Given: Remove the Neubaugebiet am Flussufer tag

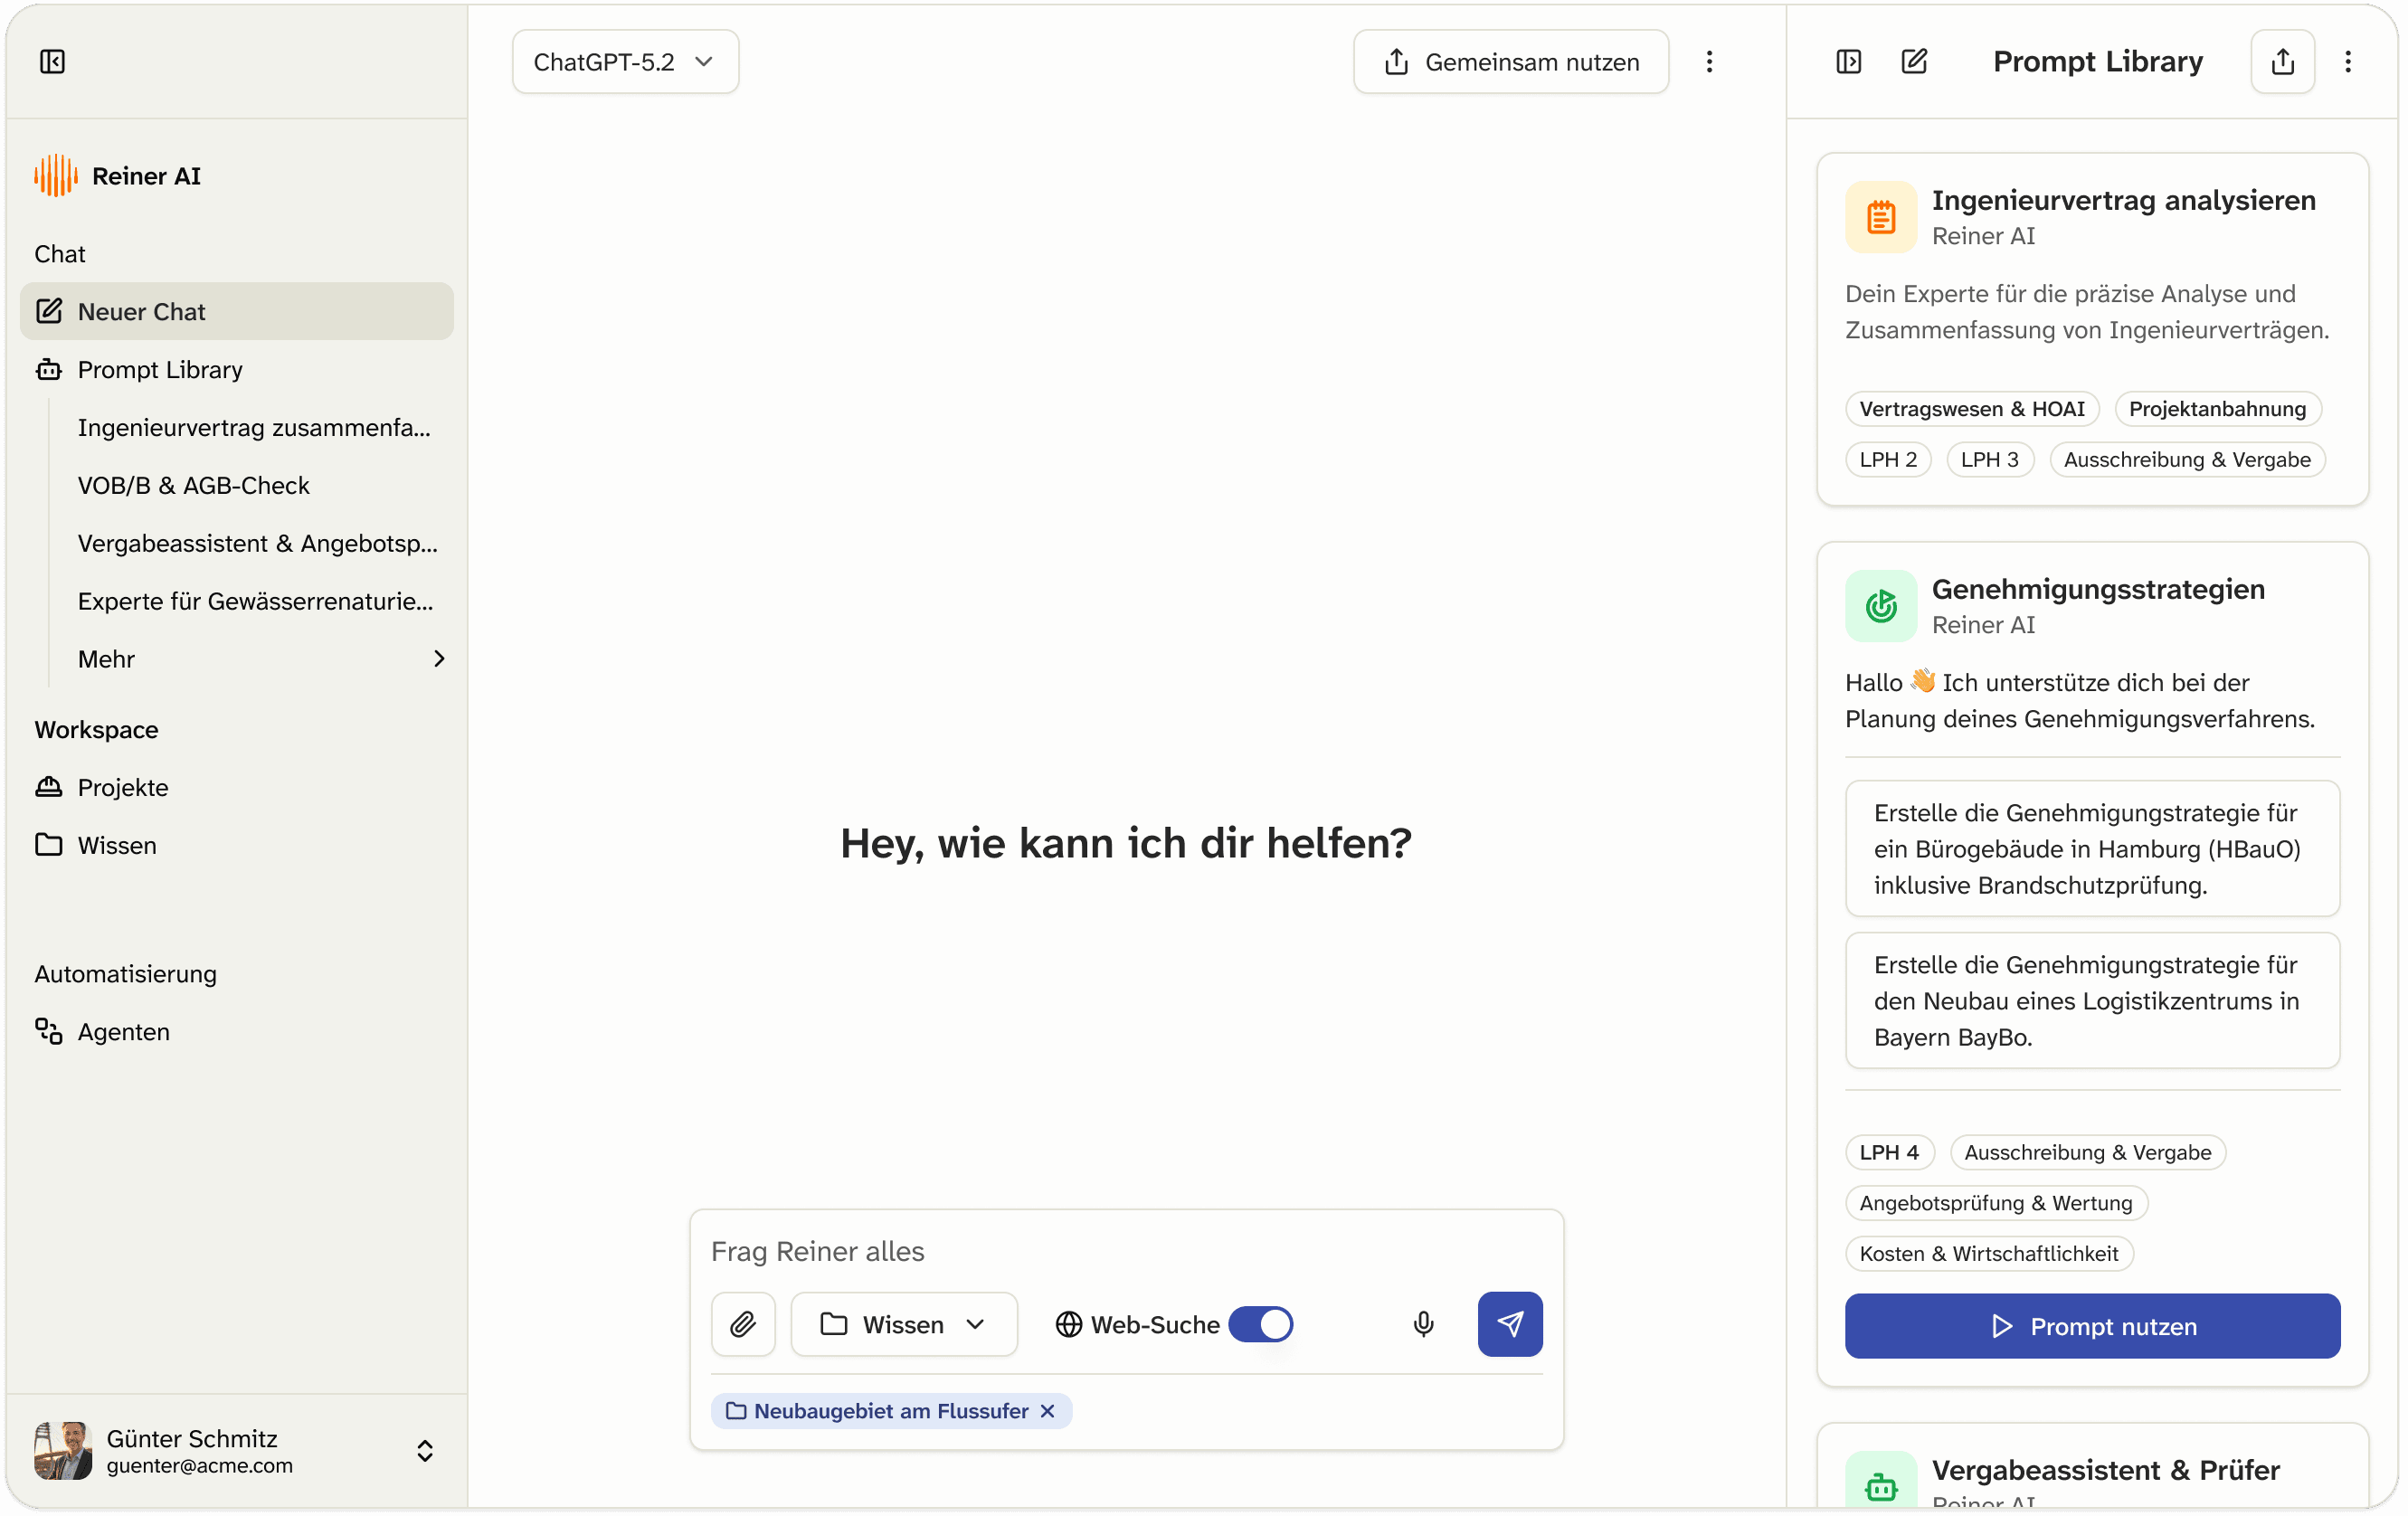Looking at the screenshot, I should coord(1047,1411).
